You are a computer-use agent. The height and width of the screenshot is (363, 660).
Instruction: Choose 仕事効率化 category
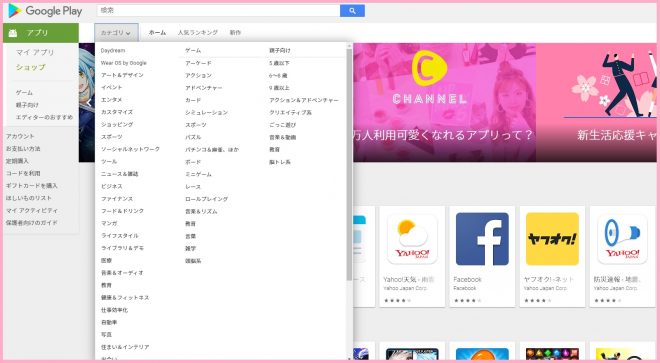pos(114,310)
